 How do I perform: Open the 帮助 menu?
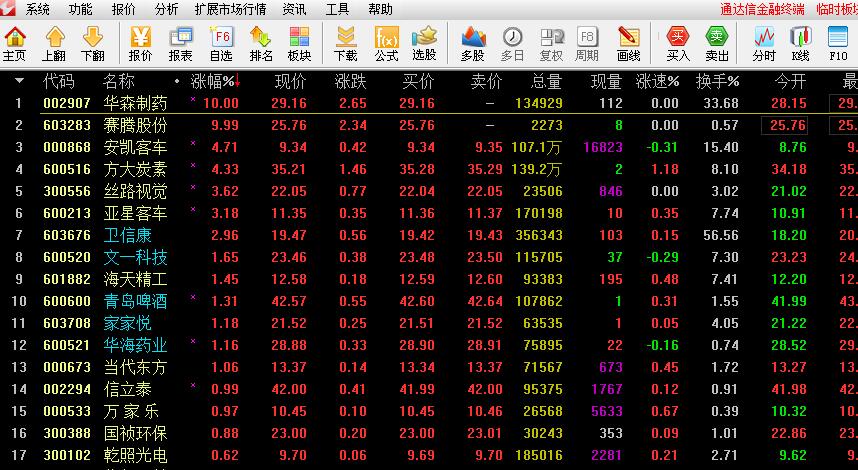pyautogui.click(x=380, y=9)
